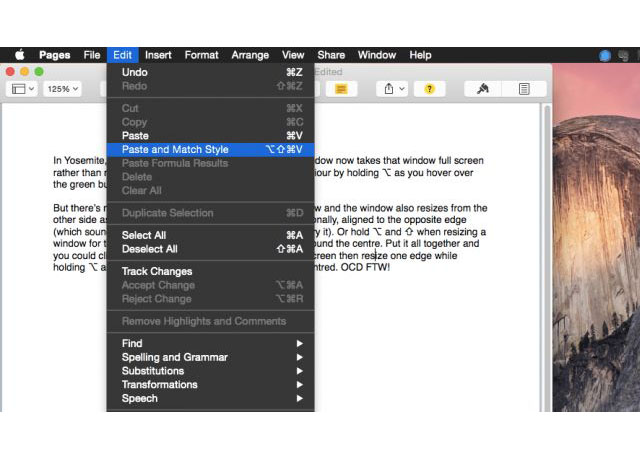Click the yellow Comment toolbar icon
This screenshot has height=460, width=640.
341,89
